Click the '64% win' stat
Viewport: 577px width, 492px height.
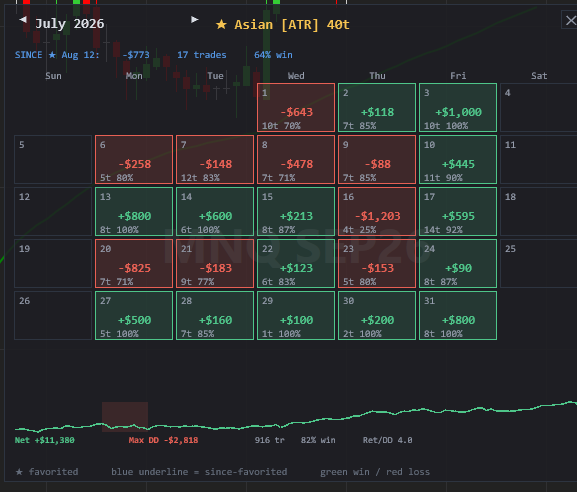point(273,55)
